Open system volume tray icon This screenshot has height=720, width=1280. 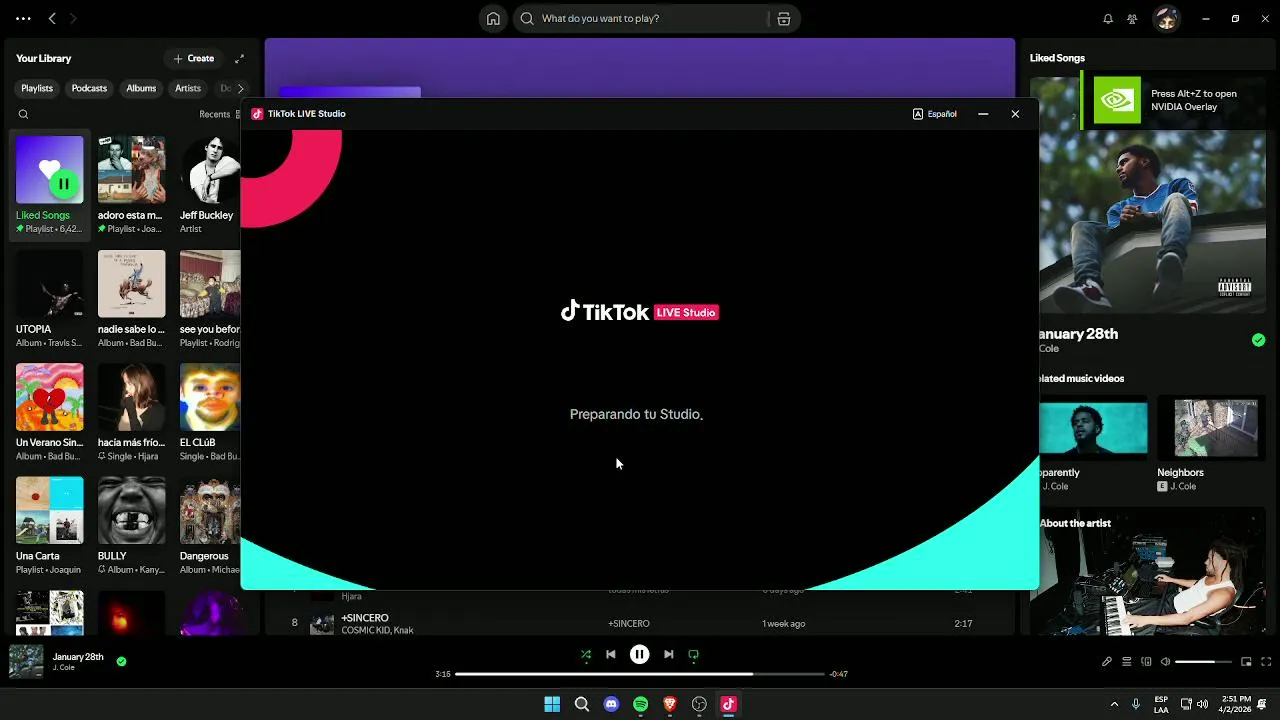1202,704
